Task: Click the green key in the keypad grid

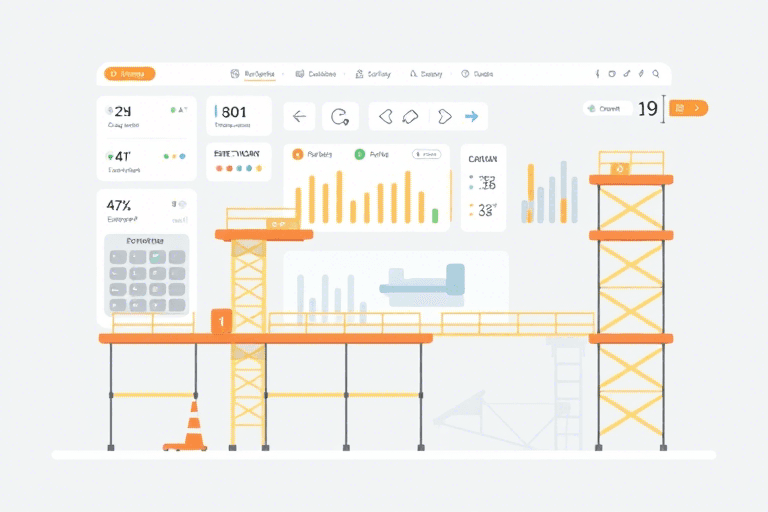Action: [x=156, y=257]
